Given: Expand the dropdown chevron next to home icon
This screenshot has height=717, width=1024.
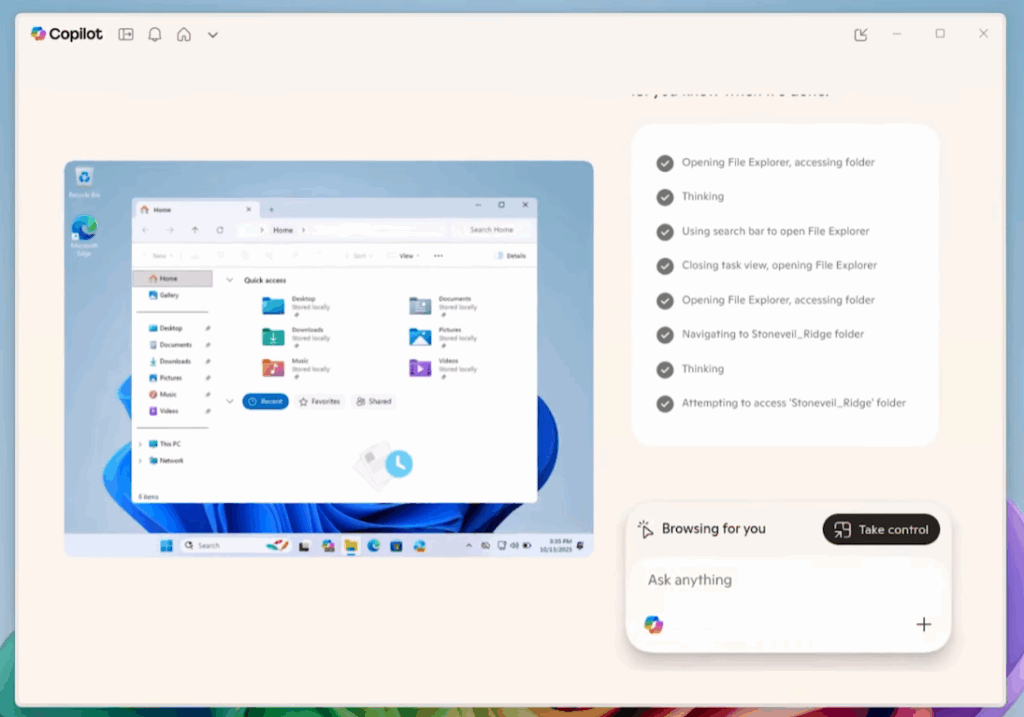Looking at the screenshot, I should tap(213, 35).
